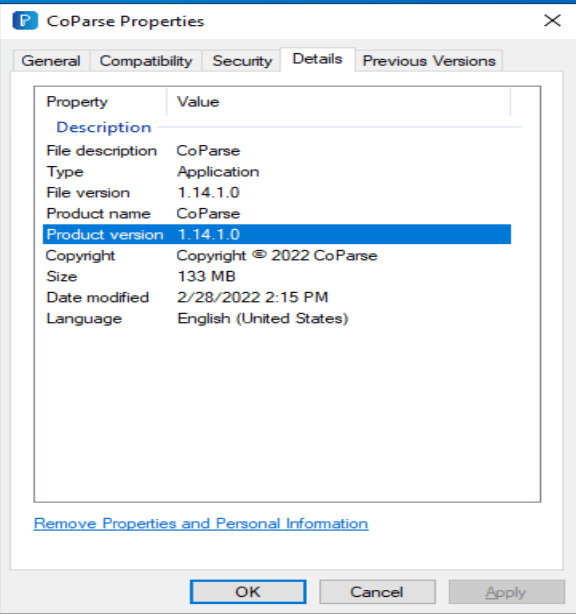This screenshot has width=576, height=614.
Task: Select the File version row
Action: pyautogui.click(x=277, y=193)
